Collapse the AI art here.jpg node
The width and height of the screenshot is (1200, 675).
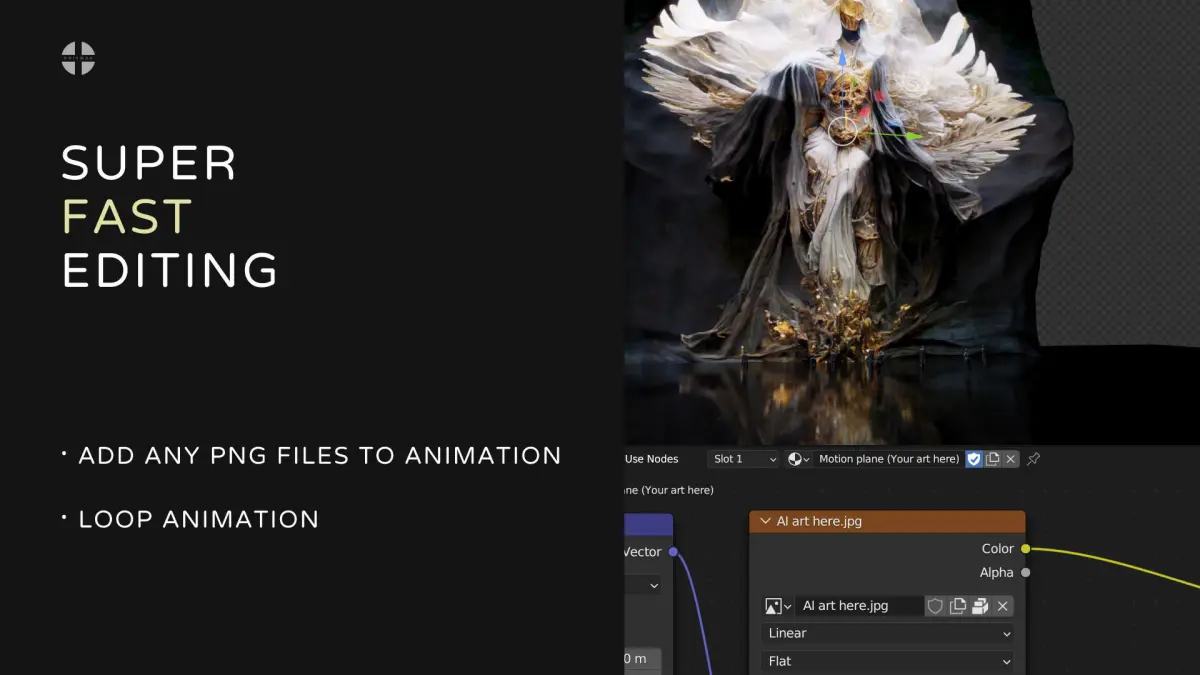pyautogui.click(x=765, y=521)
